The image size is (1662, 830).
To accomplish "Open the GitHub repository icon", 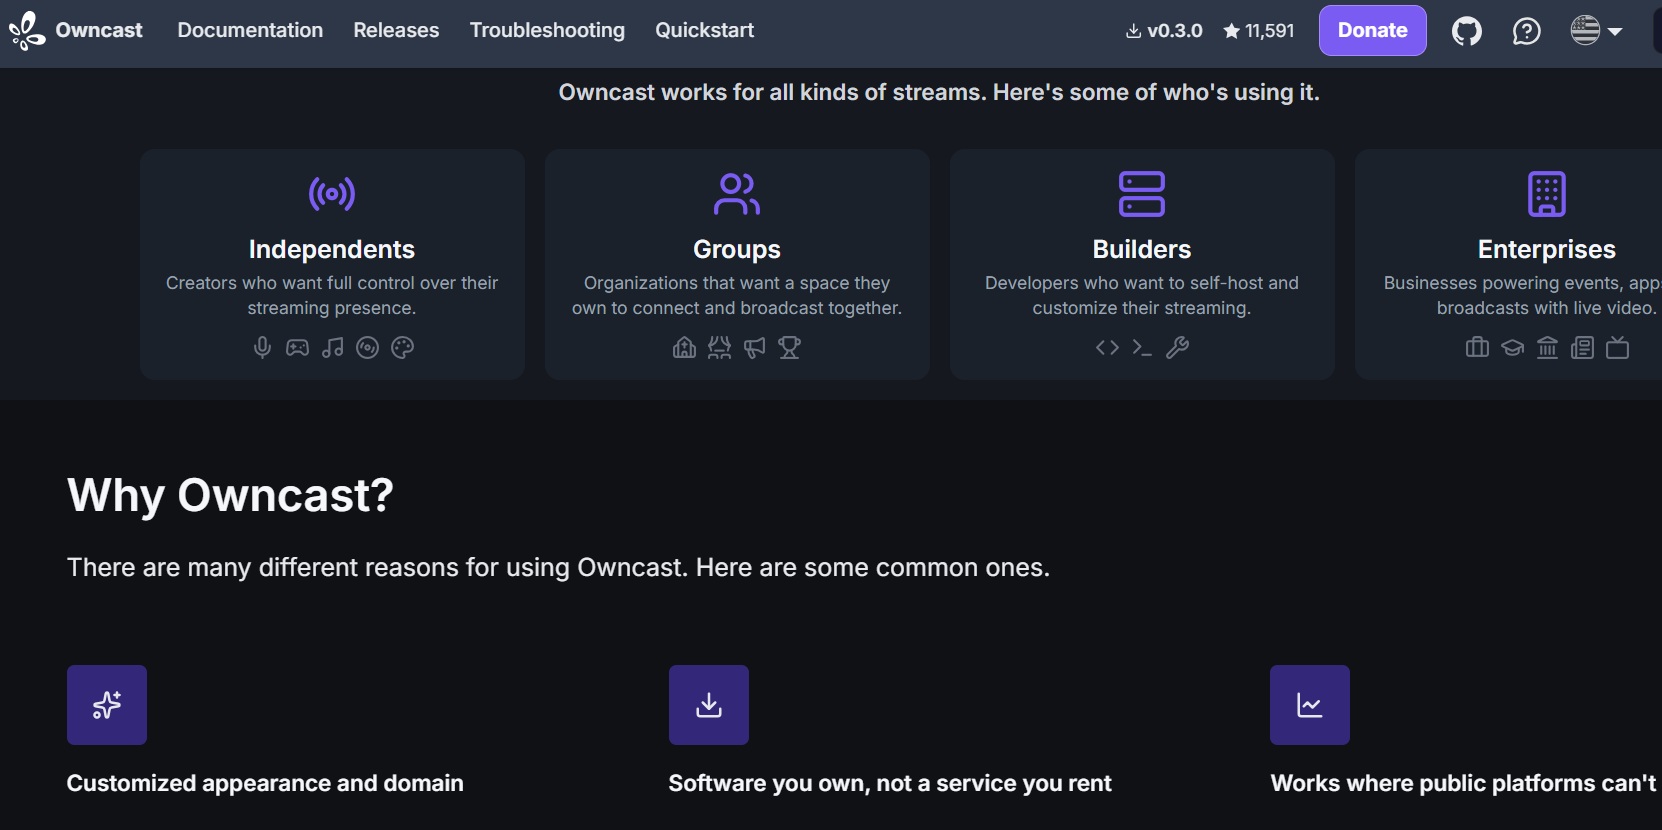I will (1467, 31).
